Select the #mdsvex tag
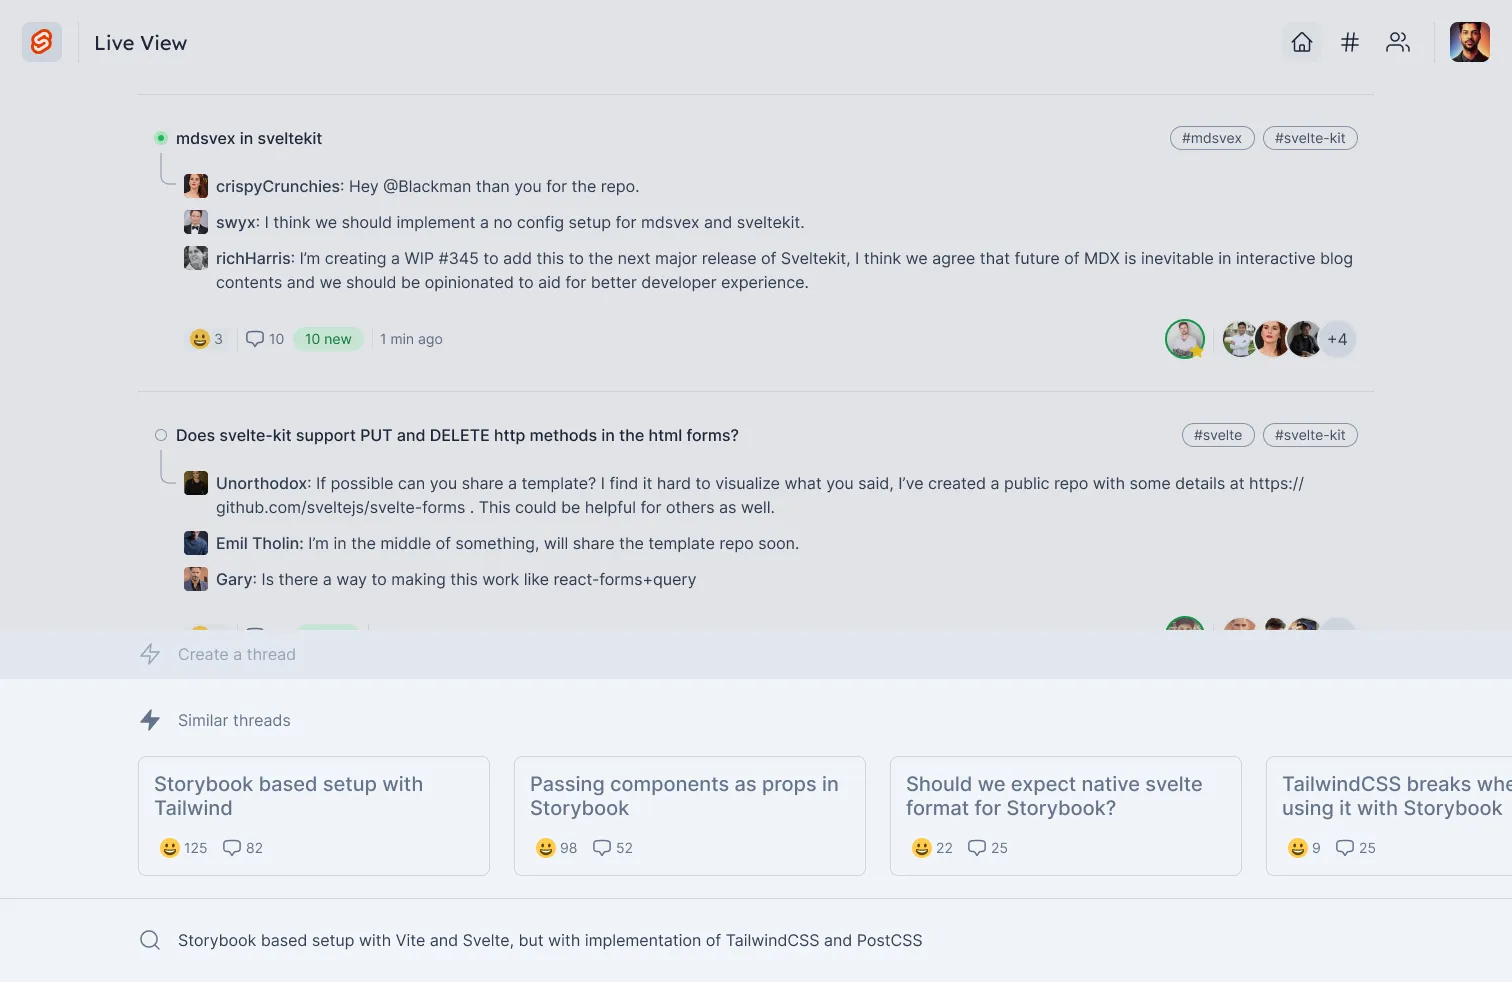Screen dimensions: 1512x982 pos(1212,138)
